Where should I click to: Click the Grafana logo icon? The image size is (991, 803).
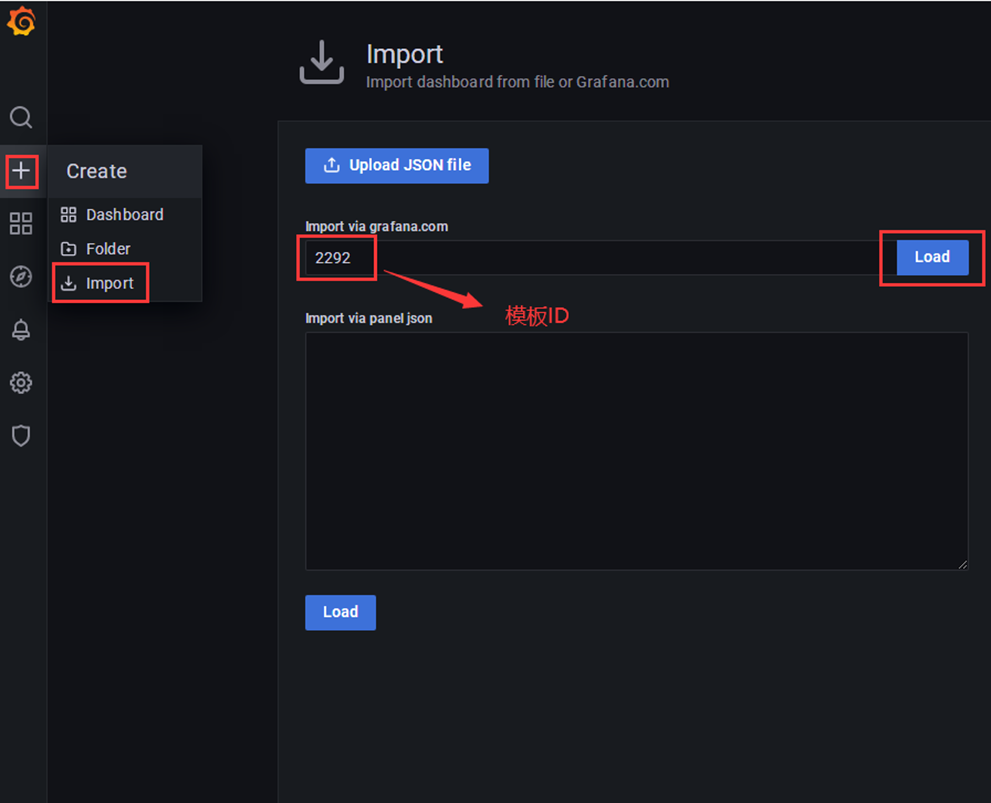(21, 21)
